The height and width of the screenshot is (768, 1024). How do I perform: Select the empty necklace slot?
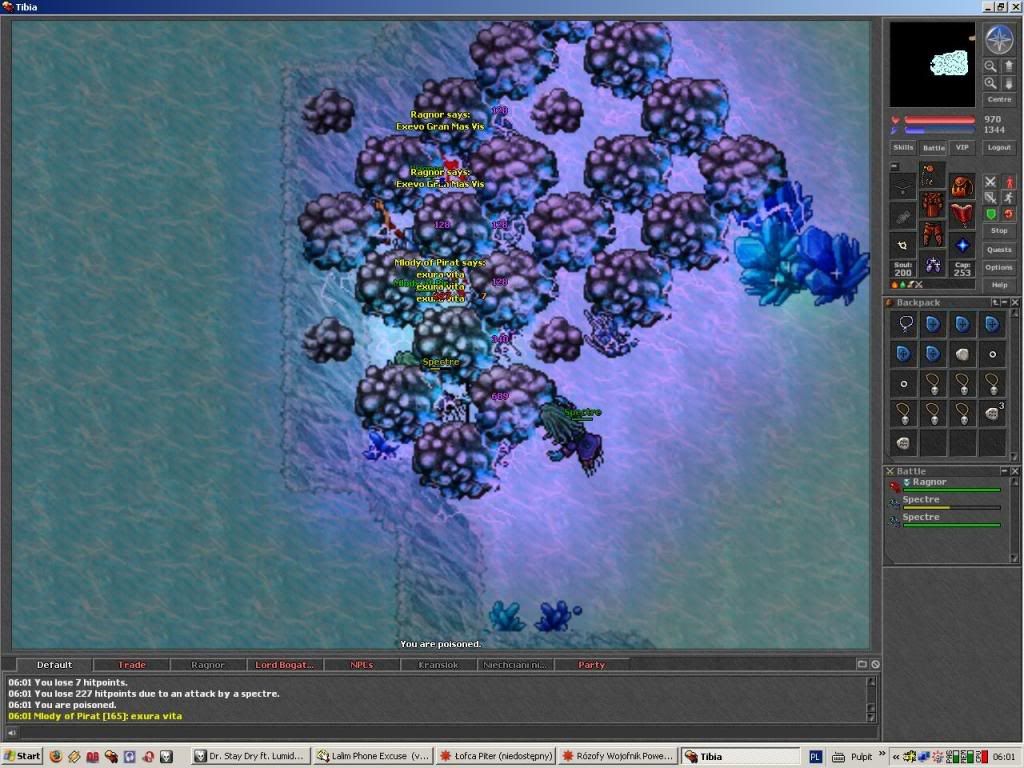[903, 187]
